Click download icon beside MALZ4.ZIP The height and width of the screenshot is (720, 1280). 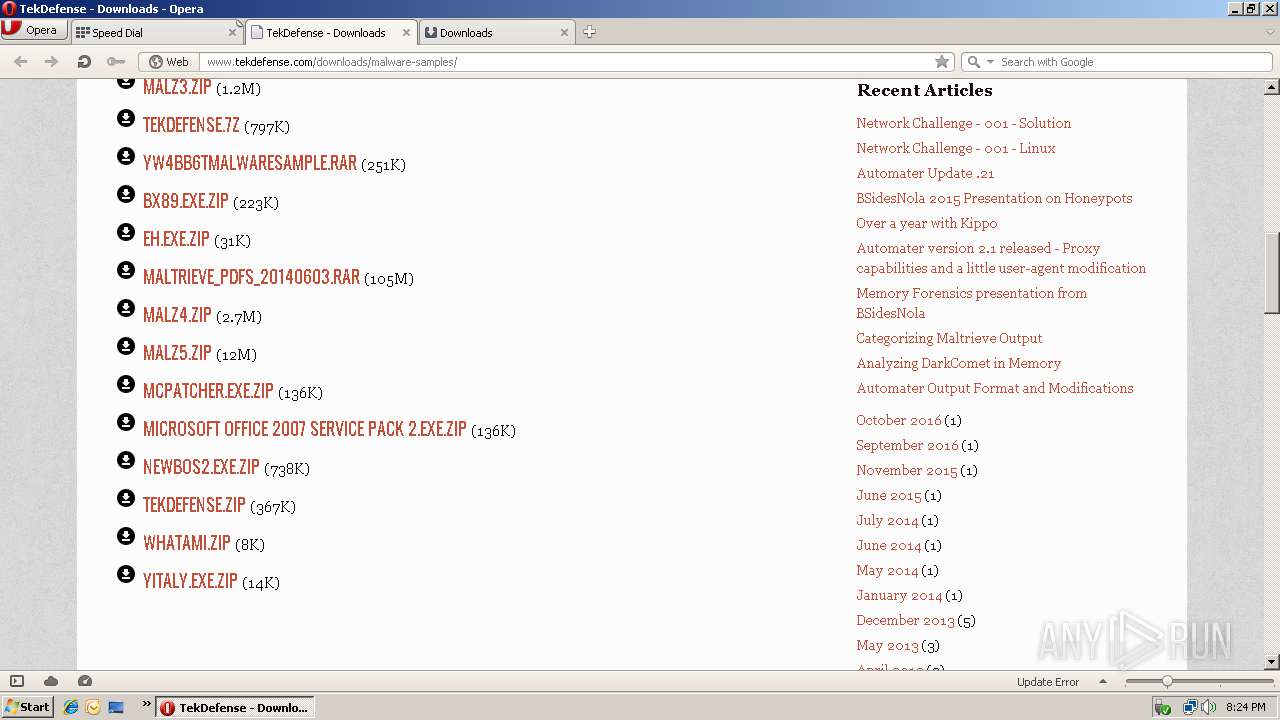point(126,308)
